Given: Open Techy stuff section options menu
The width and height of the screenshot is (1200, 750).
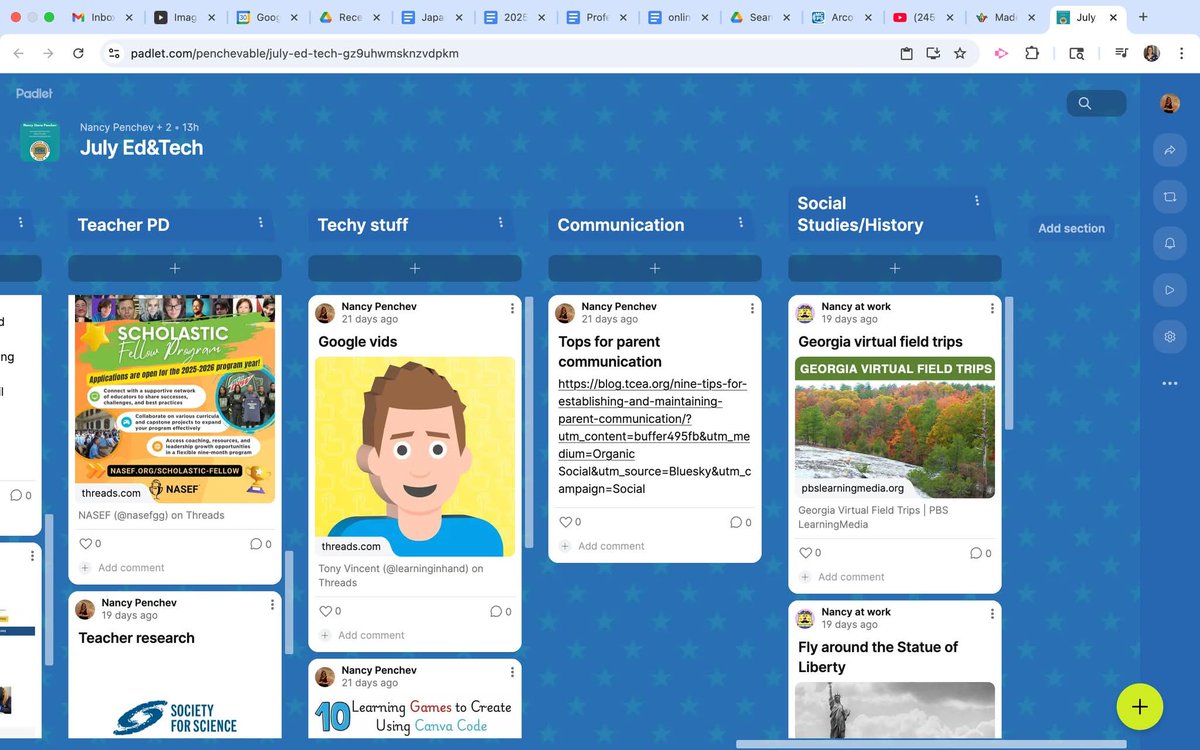Looking at the screenshot, I should pyautogui.click(x=501, y=223).
